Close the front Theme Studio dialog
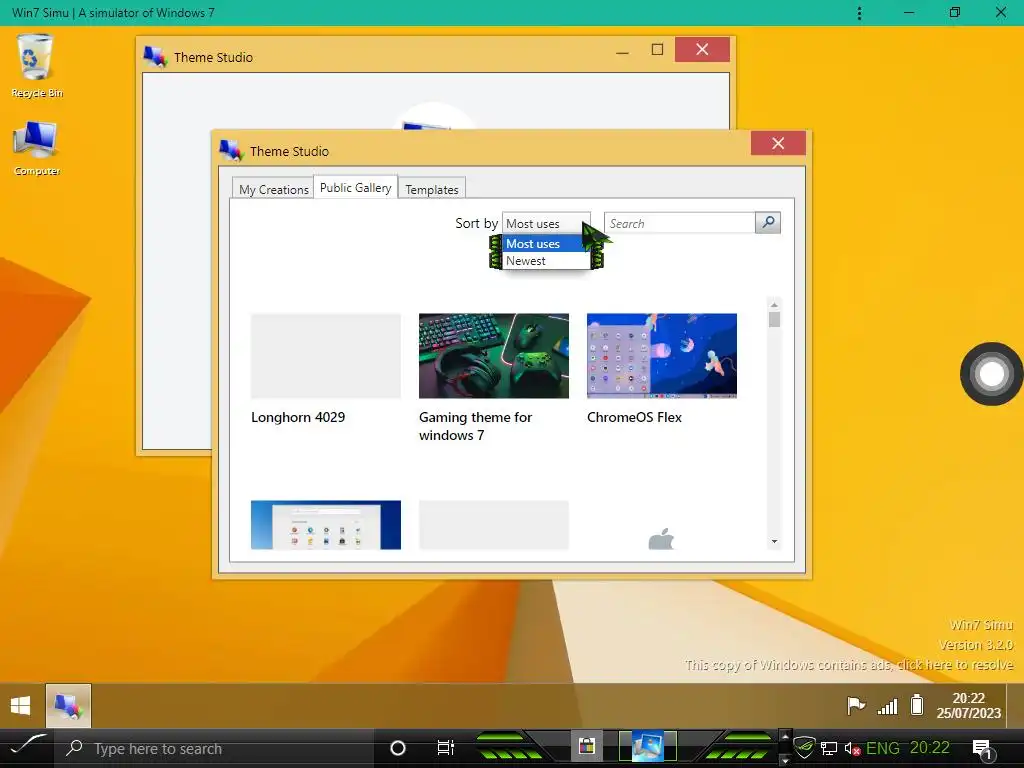 click(778, 143)
